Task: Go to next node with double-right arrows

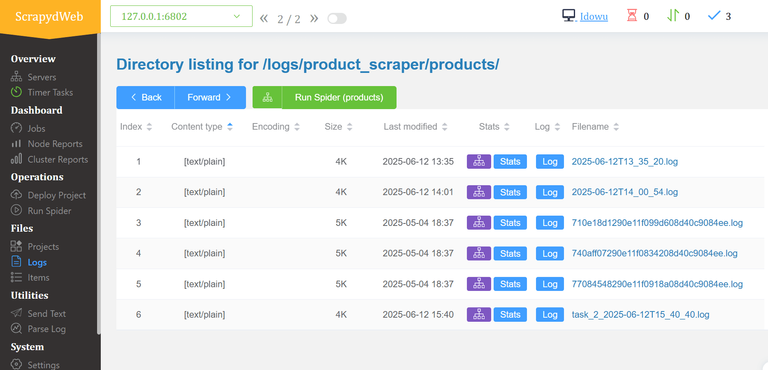Action: tap(314, 19)
